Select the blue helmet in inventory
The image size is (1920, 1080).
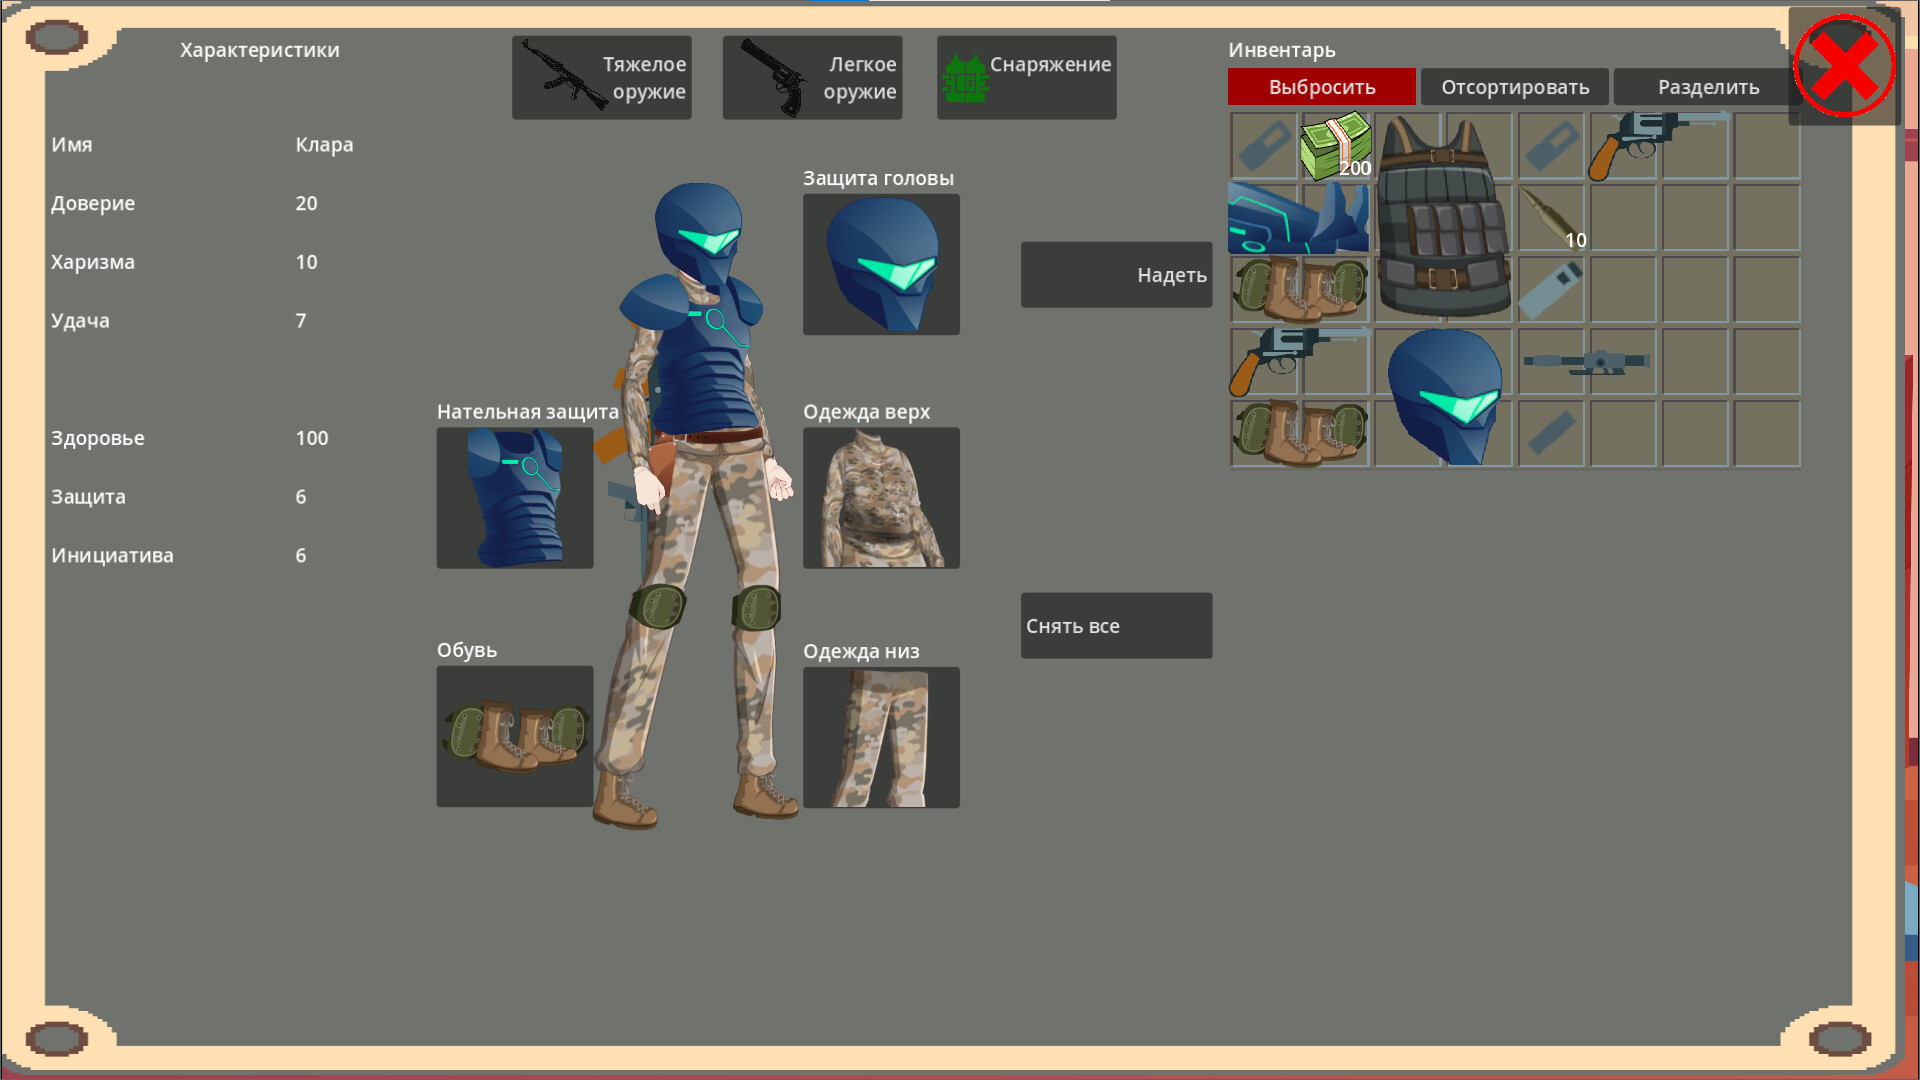point(1443,395)
